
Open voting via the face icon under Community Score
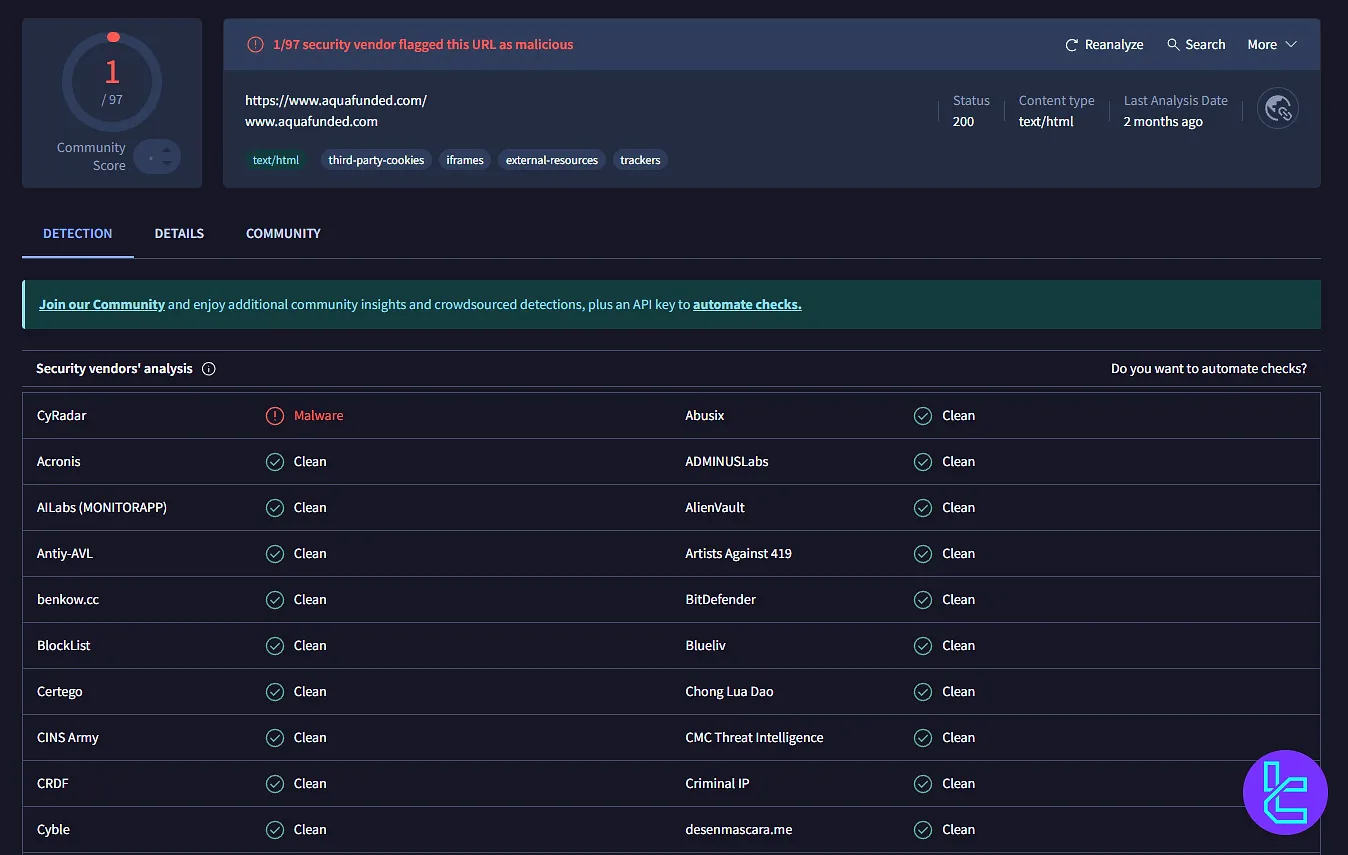[158, 157]
